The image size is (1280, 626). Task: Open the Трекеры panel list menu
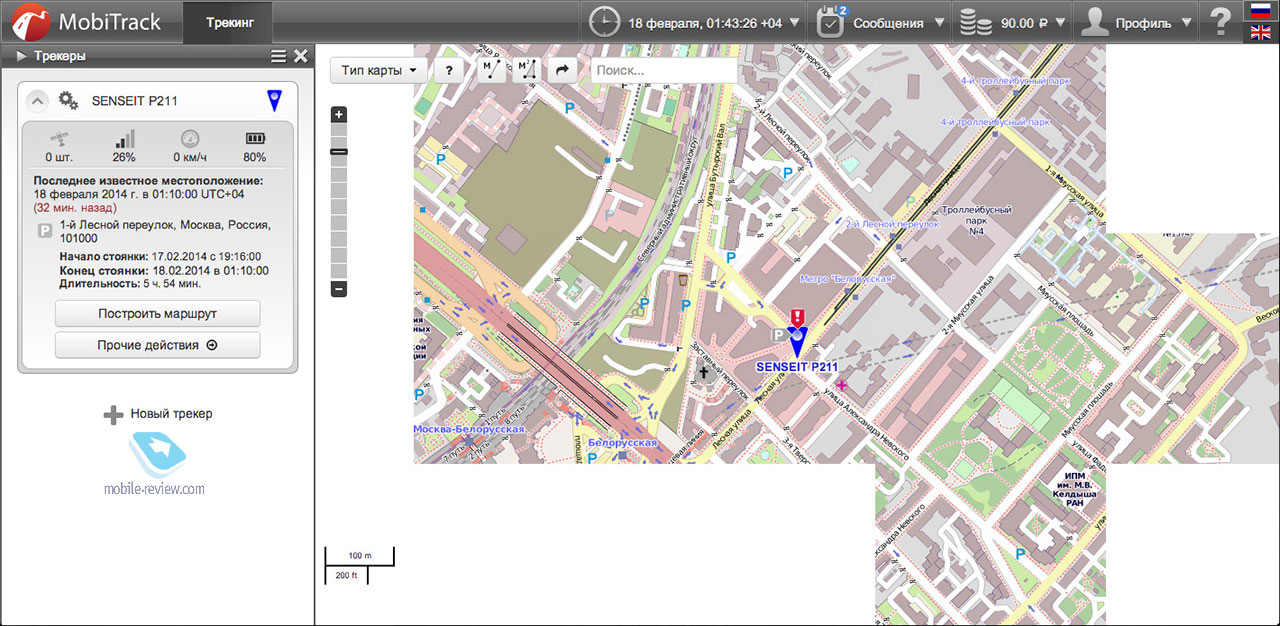(x=278, y=56)
